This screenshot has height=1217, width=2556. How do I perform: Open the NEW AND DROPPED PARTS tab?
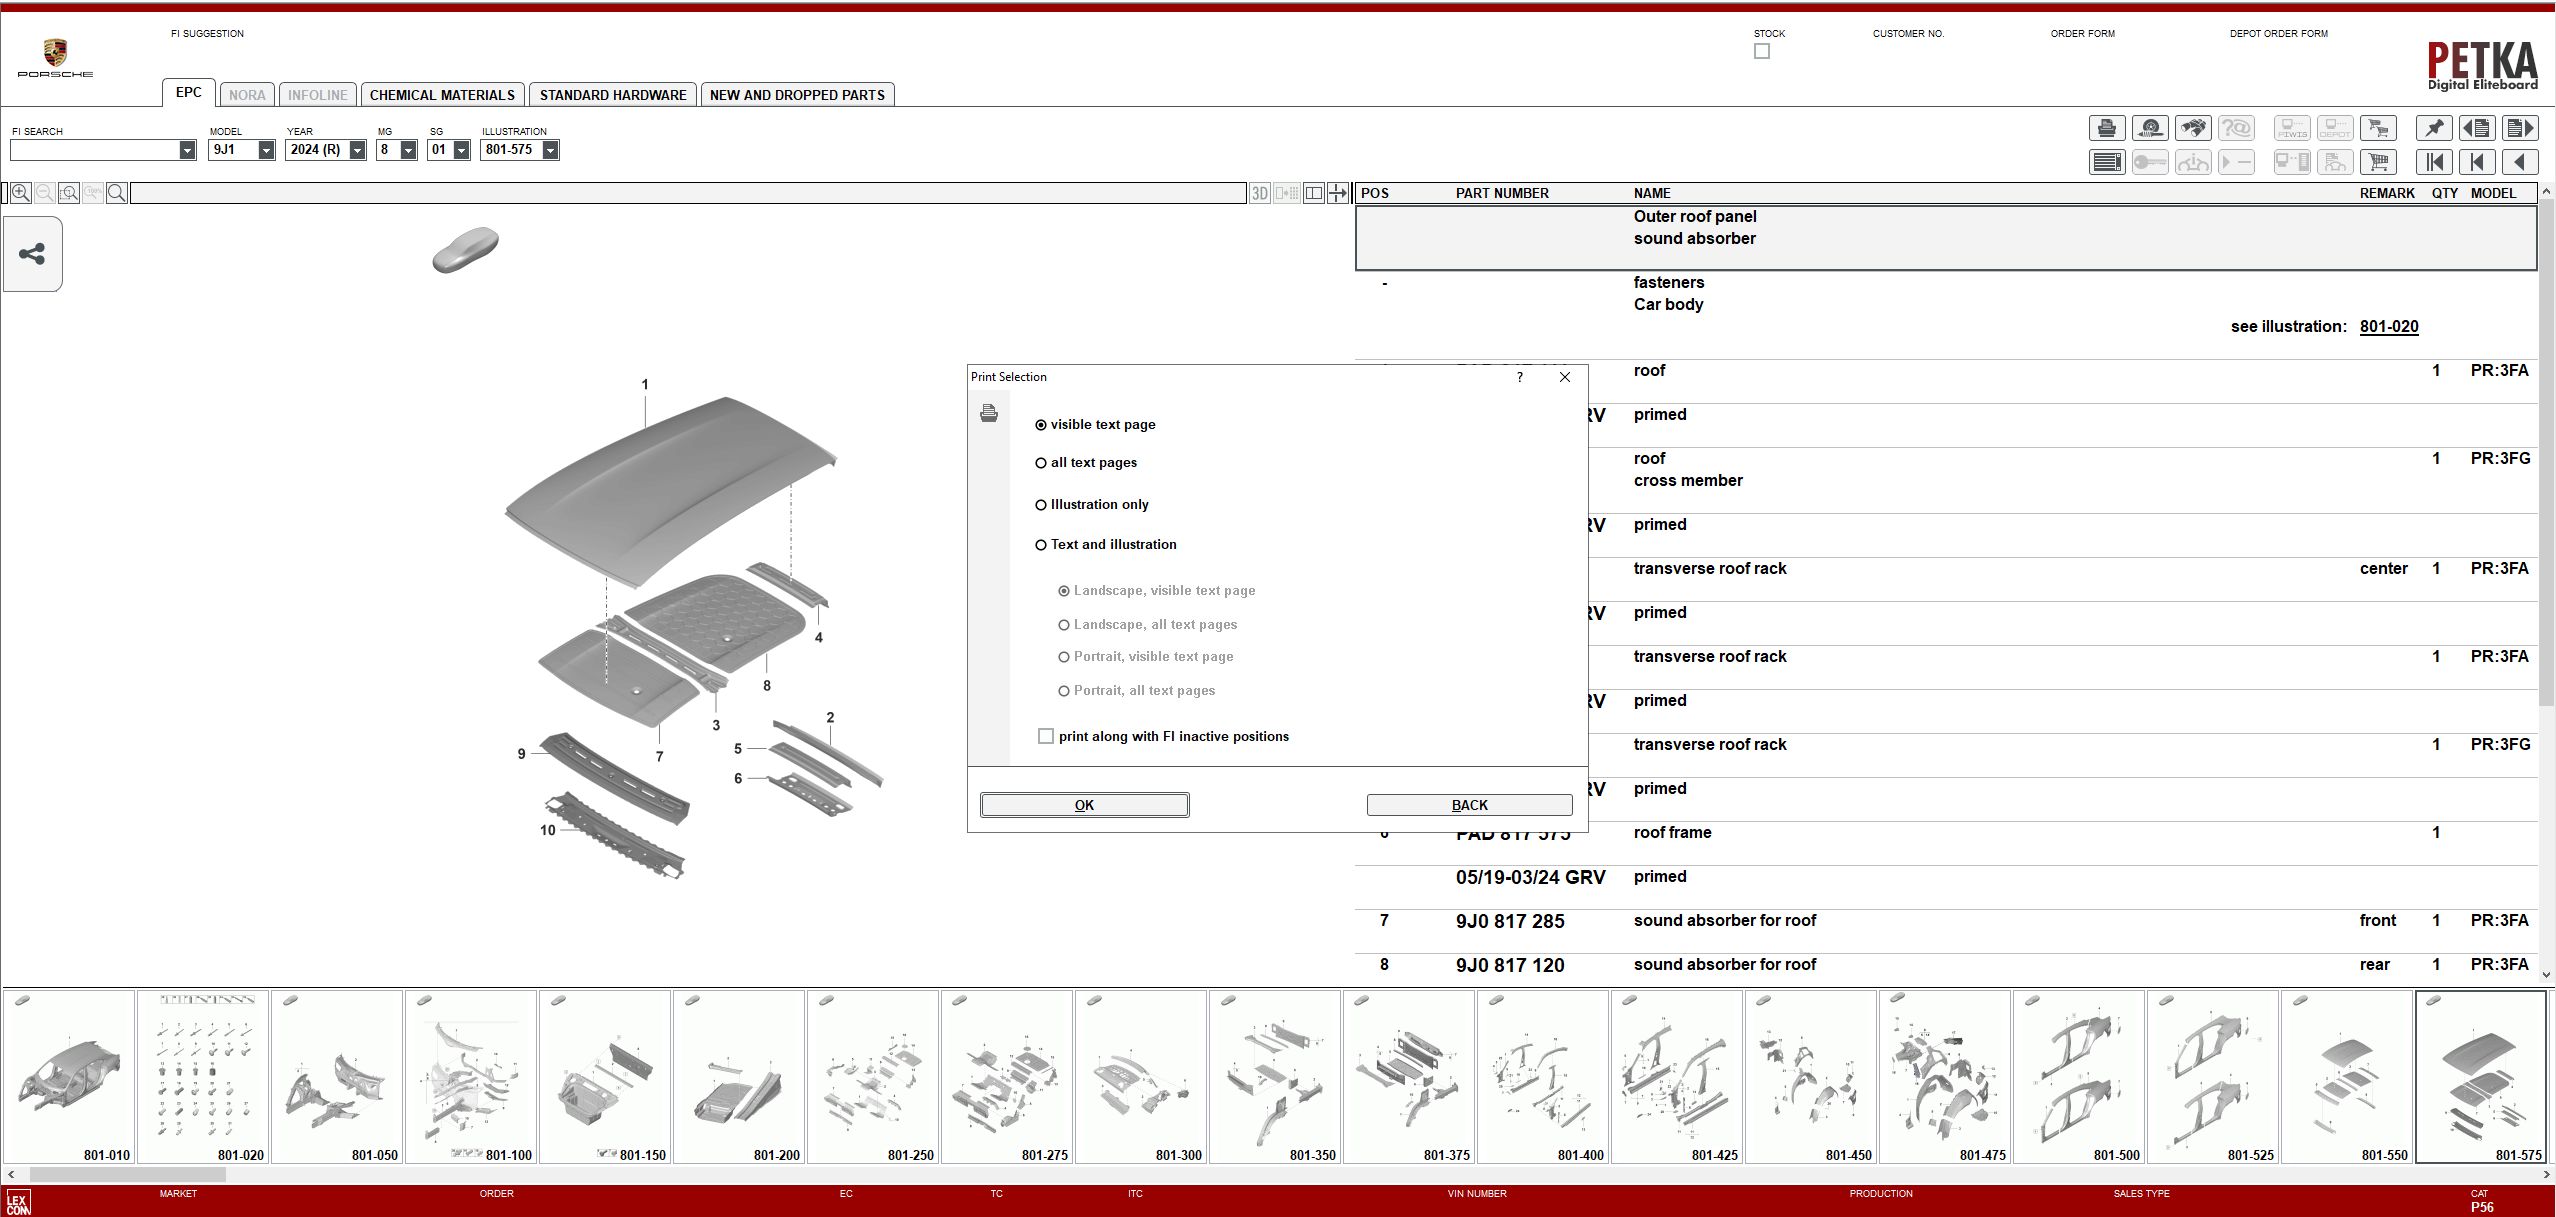pyautogui.click(x=797, y=93)
